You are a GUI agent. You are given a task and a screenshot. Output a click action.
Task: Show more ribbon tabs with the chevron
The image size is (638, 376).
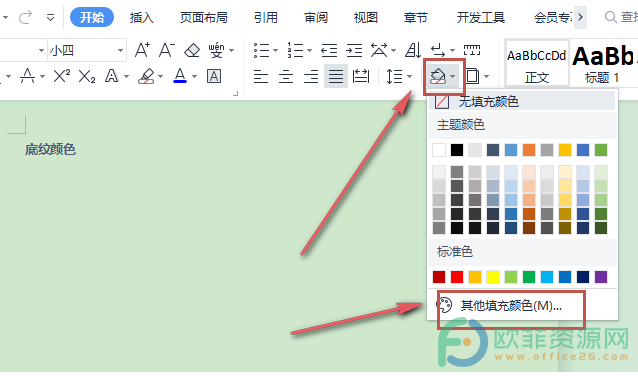581,17
